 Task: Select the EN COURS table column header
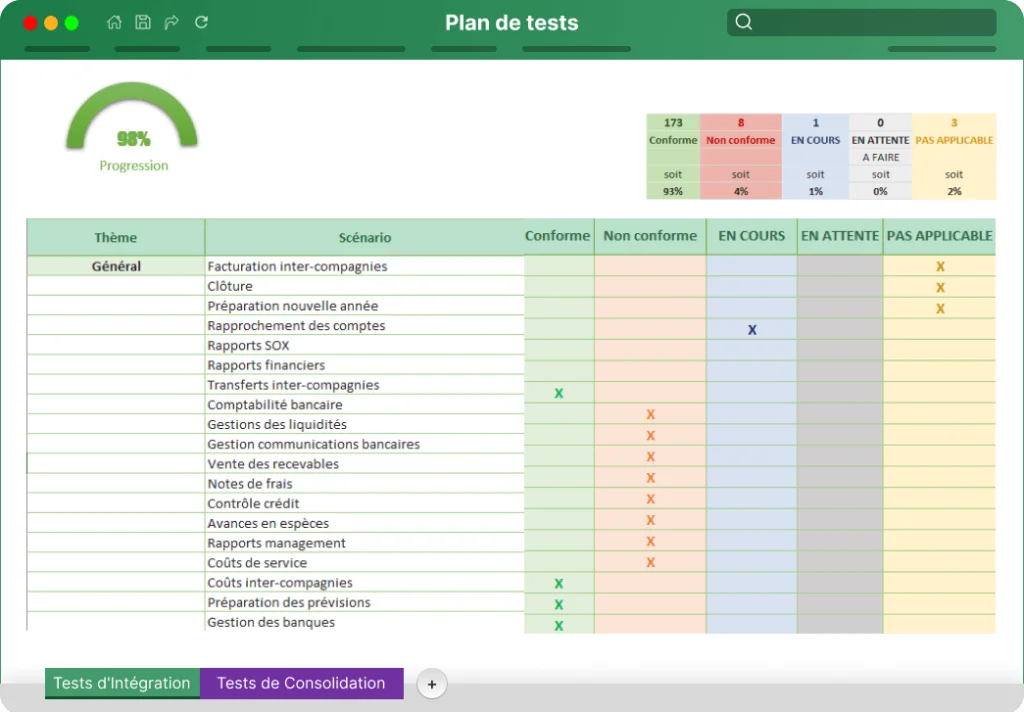(752, 236)
